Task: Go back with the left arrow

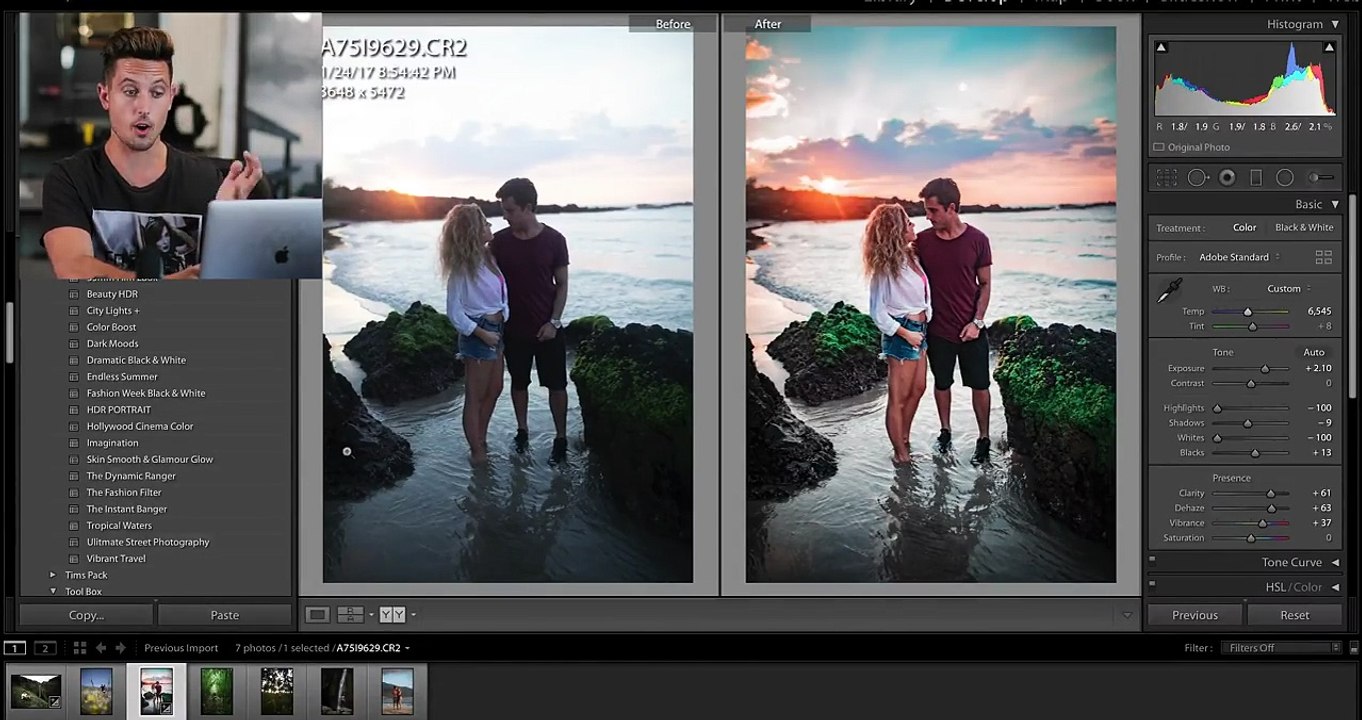Action: point(101,648)
